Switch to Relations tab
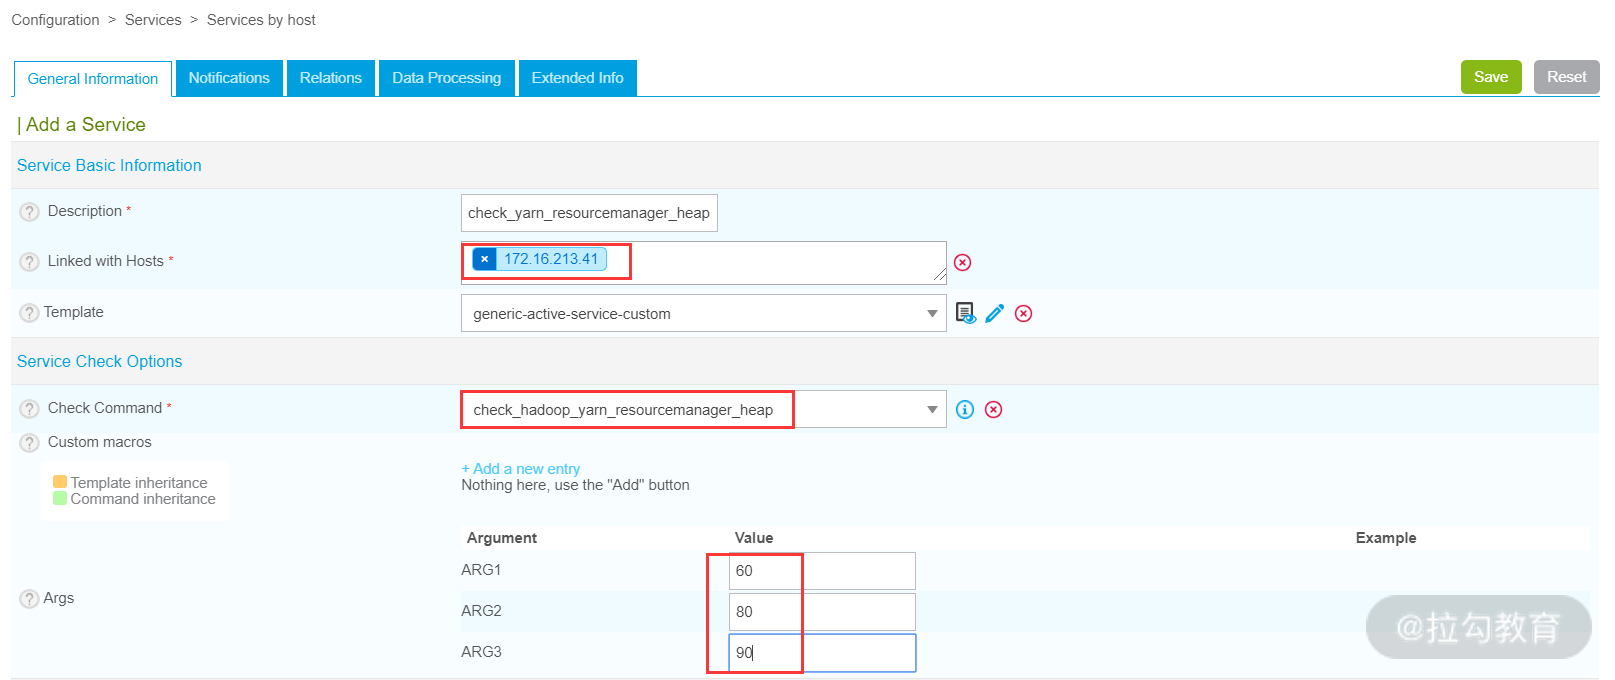Image resolution: width=1615 pixels, height=680 pixels. (331, 78)
